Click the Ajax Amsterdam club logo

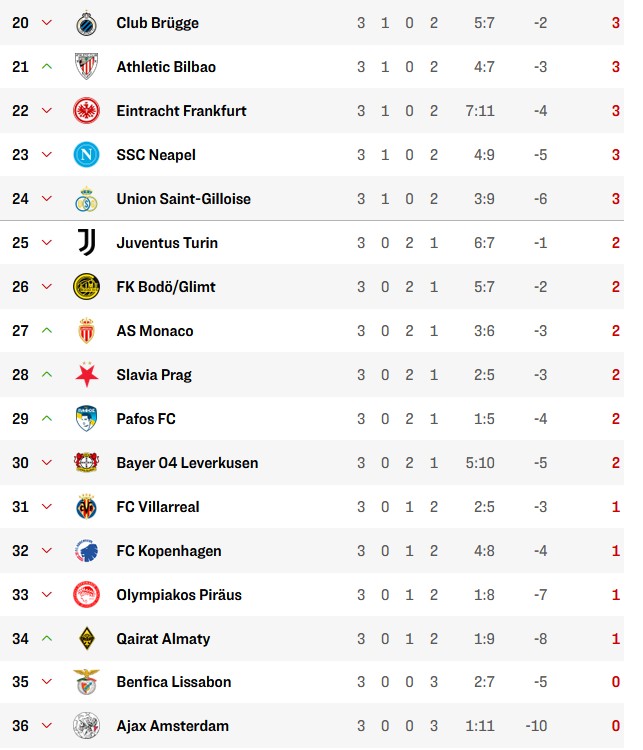[x=87, y=726]
